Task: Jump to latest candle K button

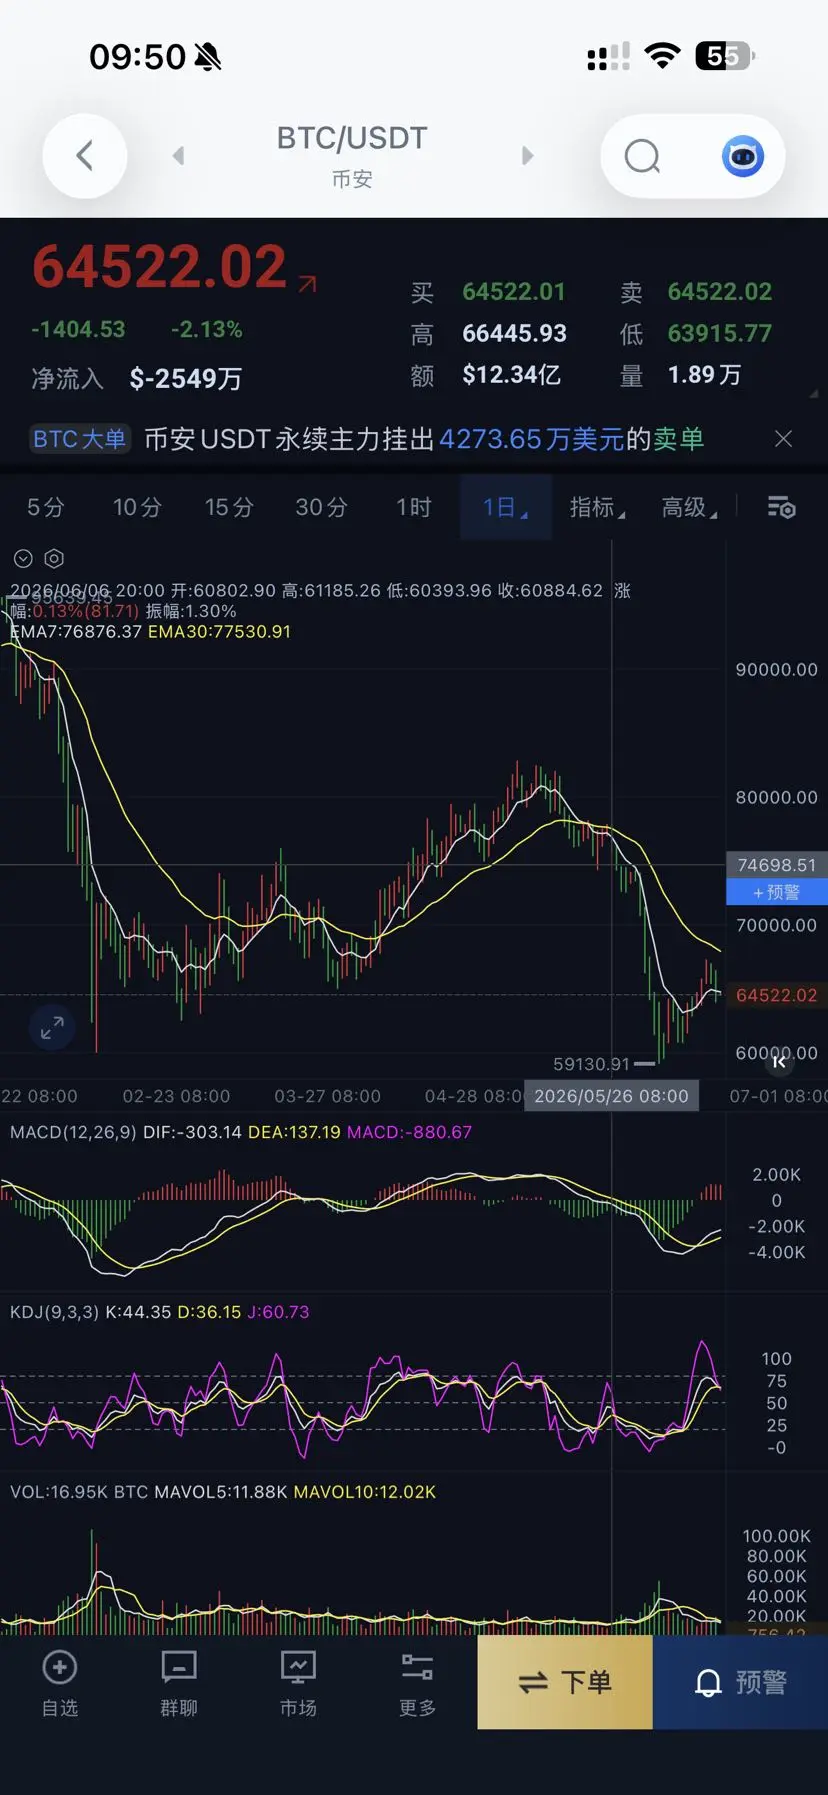Action: pos(779,1062)
